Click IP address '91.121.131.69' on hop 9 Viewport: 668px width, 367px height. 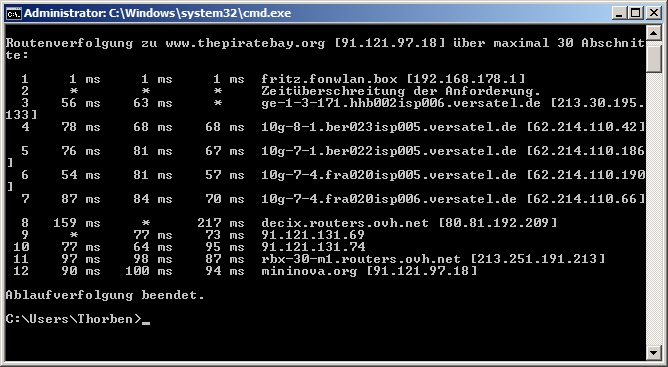(x=313, y=235)
